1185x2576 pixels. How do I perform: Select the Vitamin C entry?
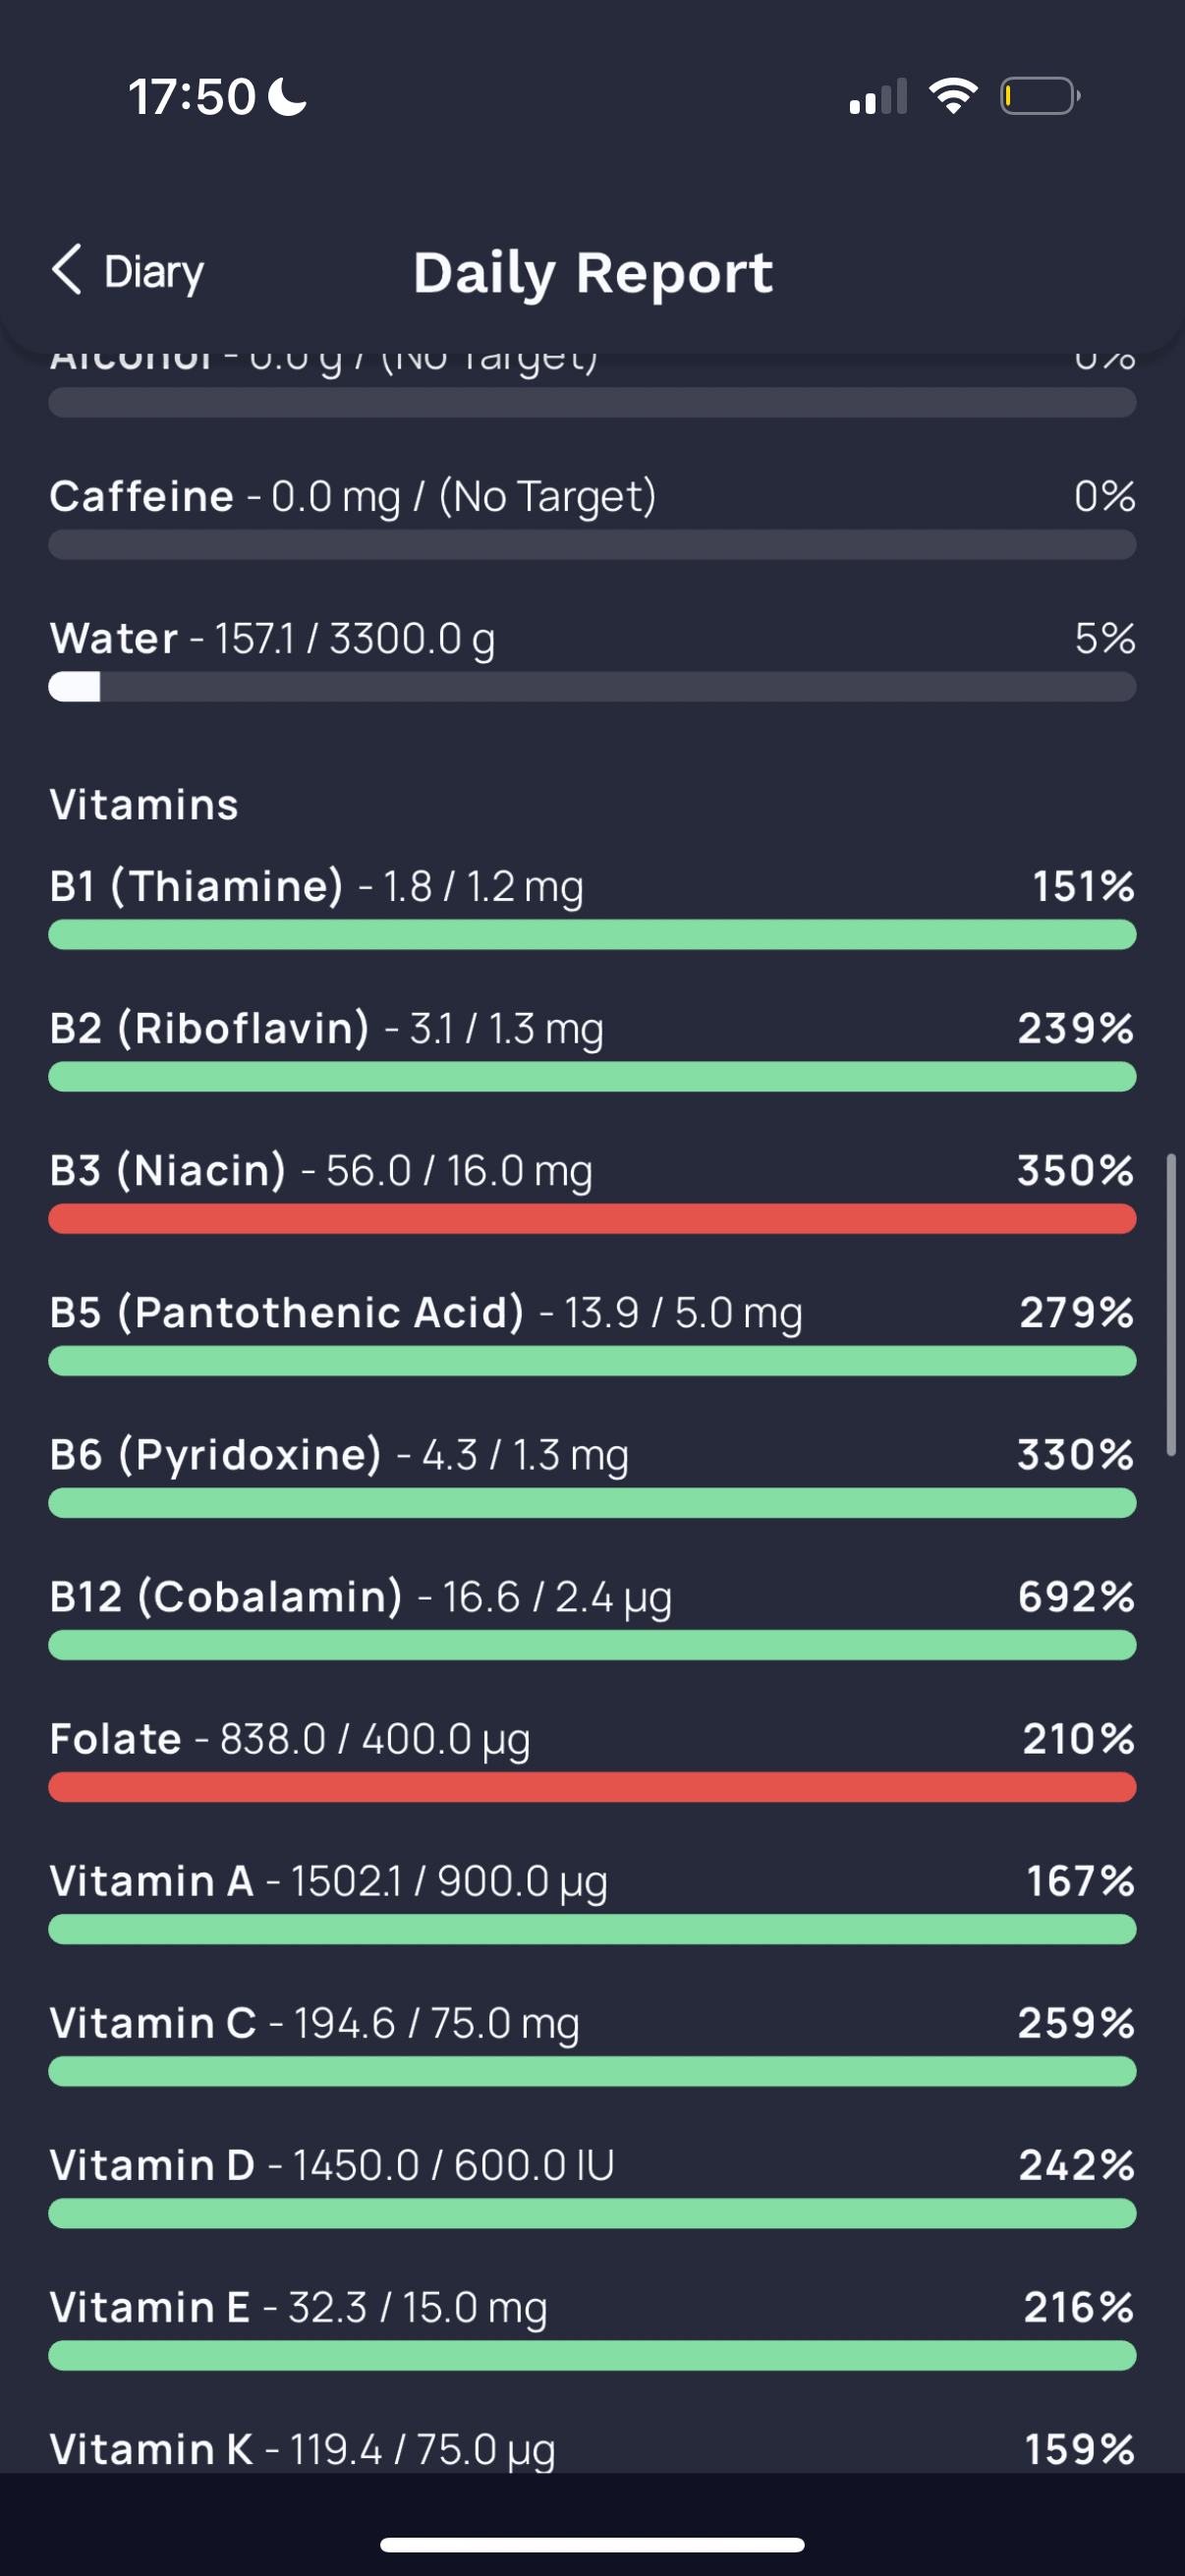point(592,2043)
